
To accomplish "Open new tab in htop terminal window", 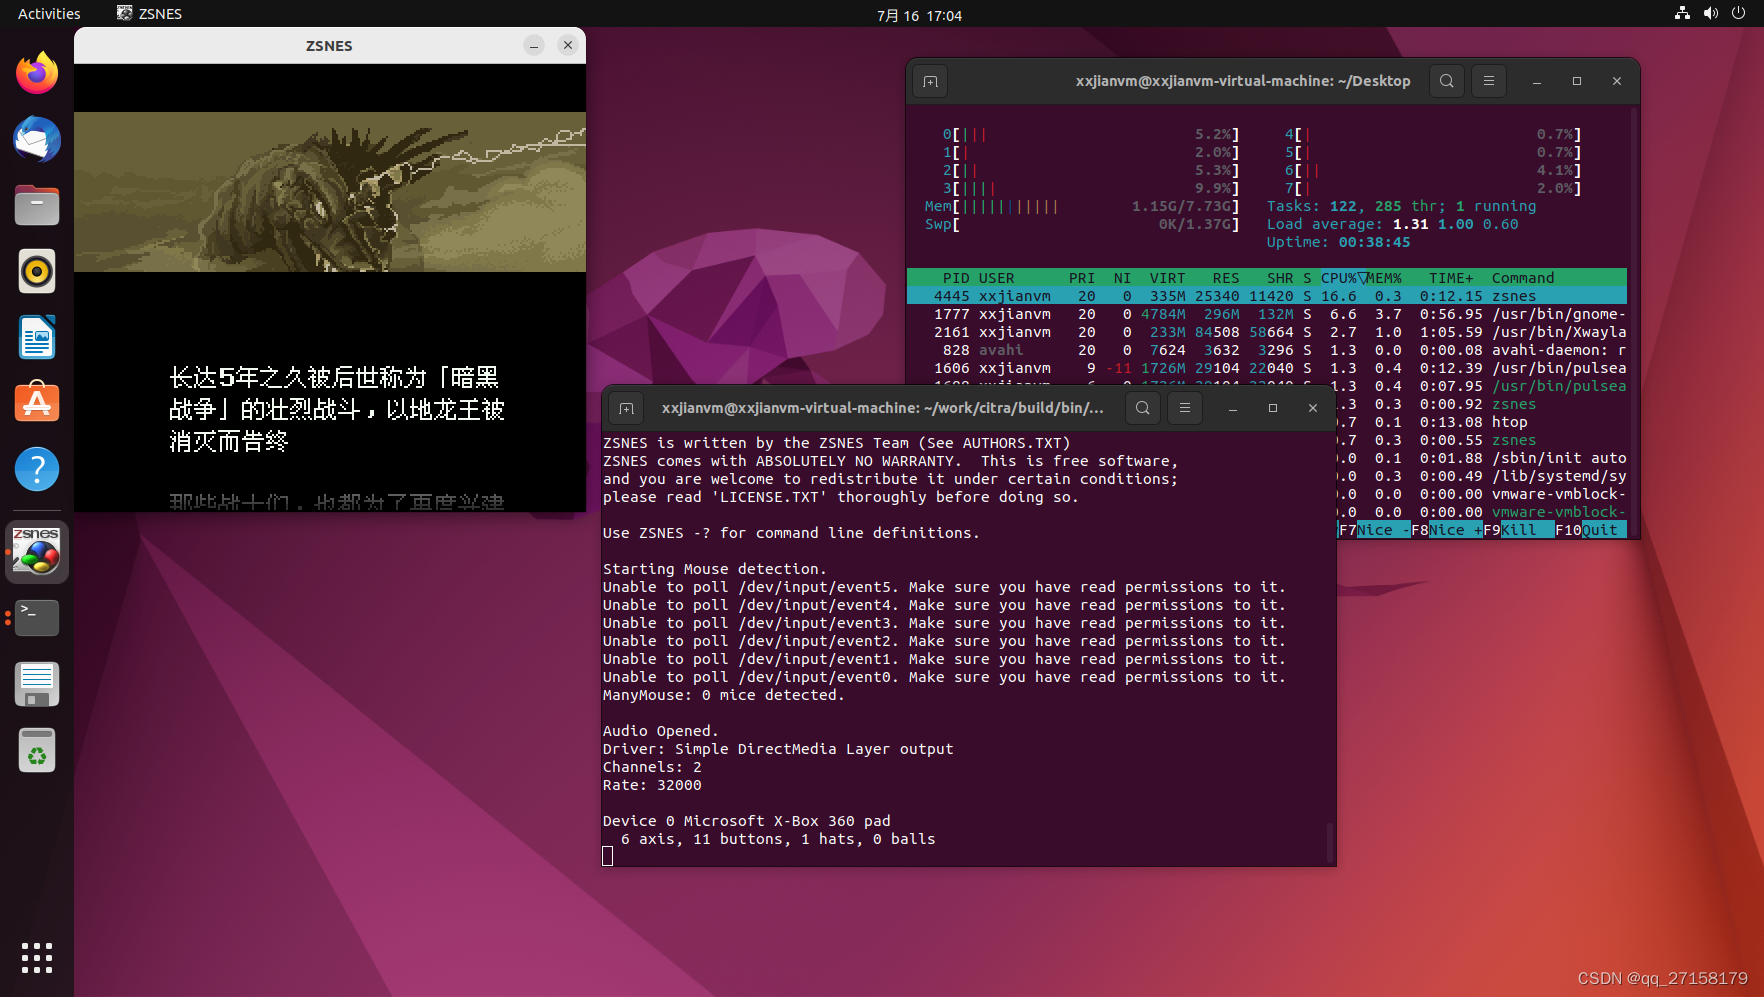I will pos(930,81).
